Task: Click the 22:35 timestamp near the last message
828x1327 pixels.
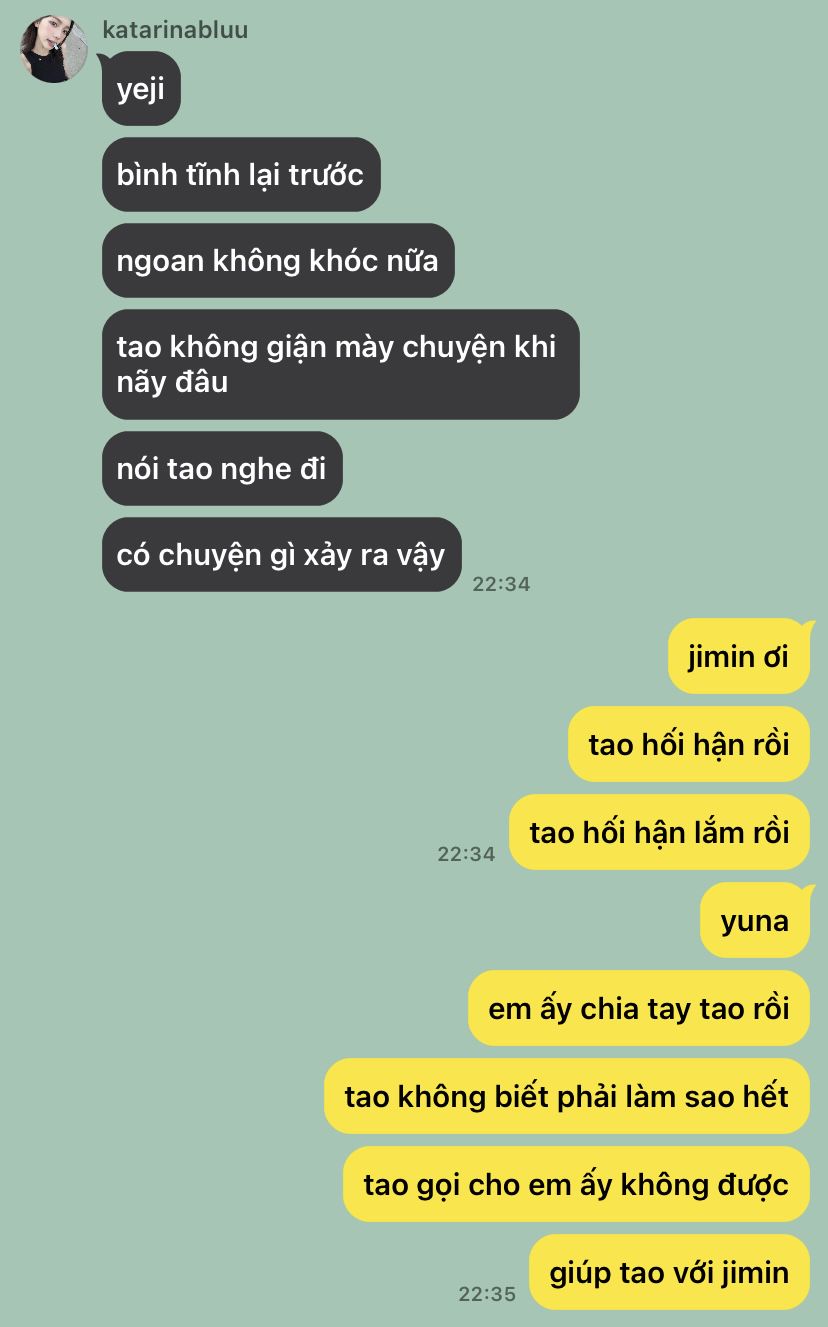Action: (x=487, y=1294)
